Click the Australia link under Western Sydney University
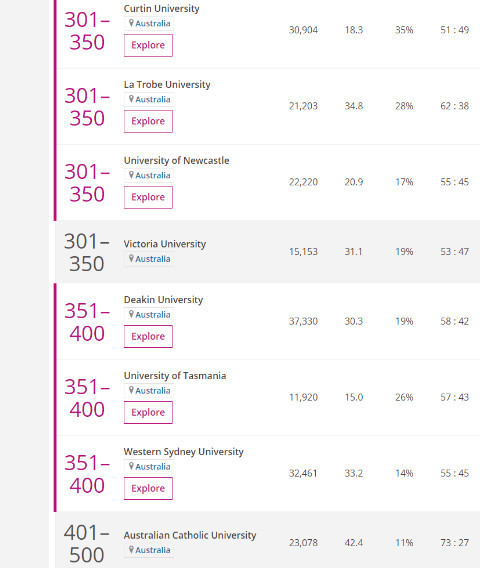Viewport: 480px width, 568px height. coord(153,467)
